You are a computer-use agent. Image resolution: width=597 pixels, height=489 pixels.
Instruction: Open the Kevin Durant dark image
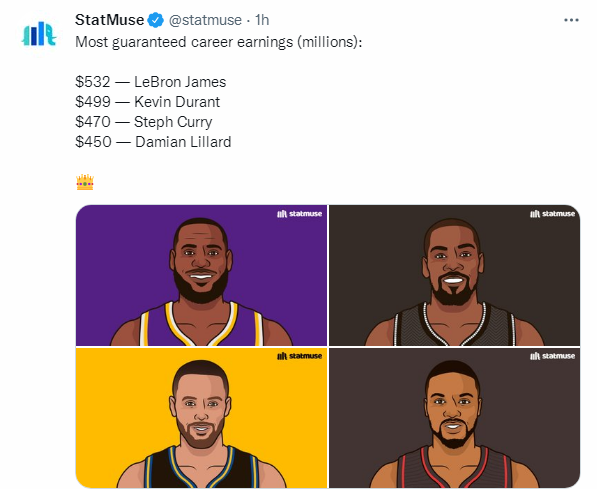[455, 275]
